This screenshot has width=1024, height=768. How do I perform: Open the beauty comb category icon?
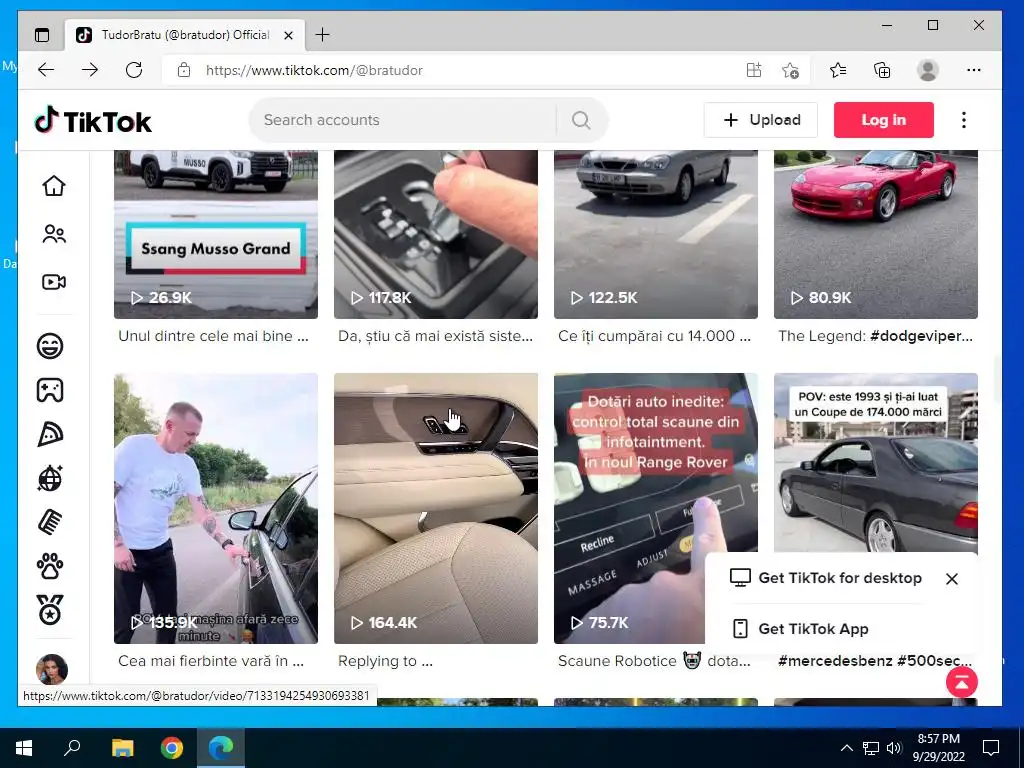pyautogui.click(x=50, y=522)
